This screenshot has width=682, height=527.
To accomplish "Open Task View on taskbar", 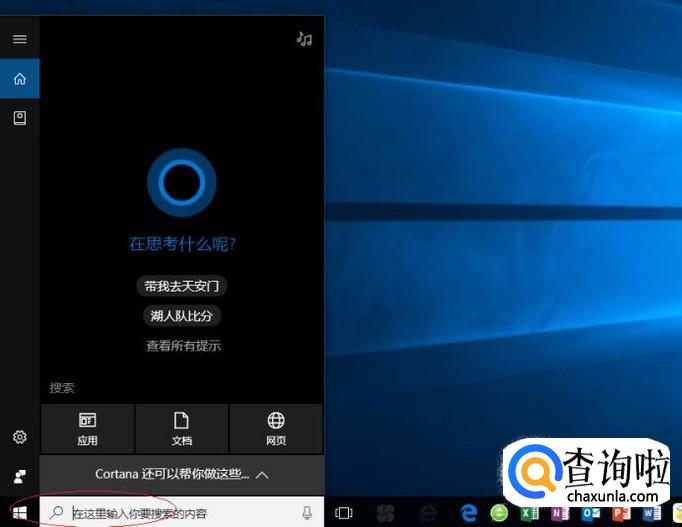I will coord(344,513).
